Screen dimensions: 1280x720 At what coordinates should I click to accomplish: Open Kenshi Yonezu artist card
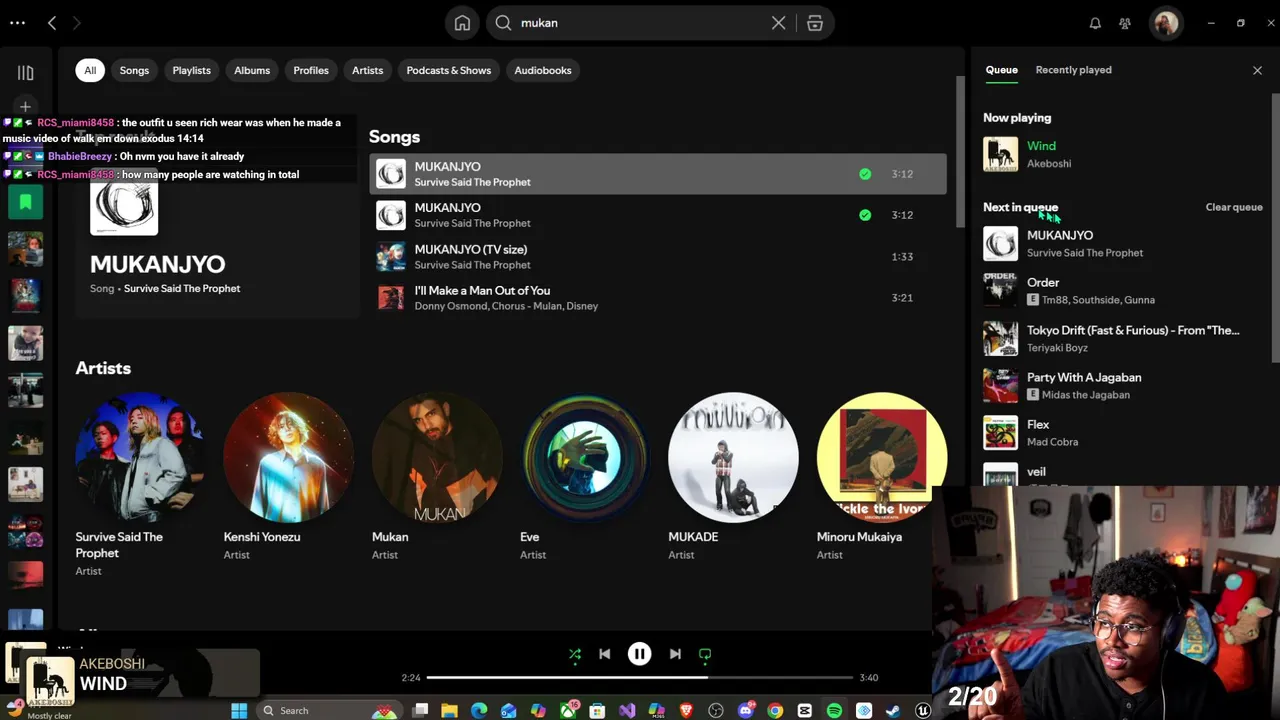(288, 476)
